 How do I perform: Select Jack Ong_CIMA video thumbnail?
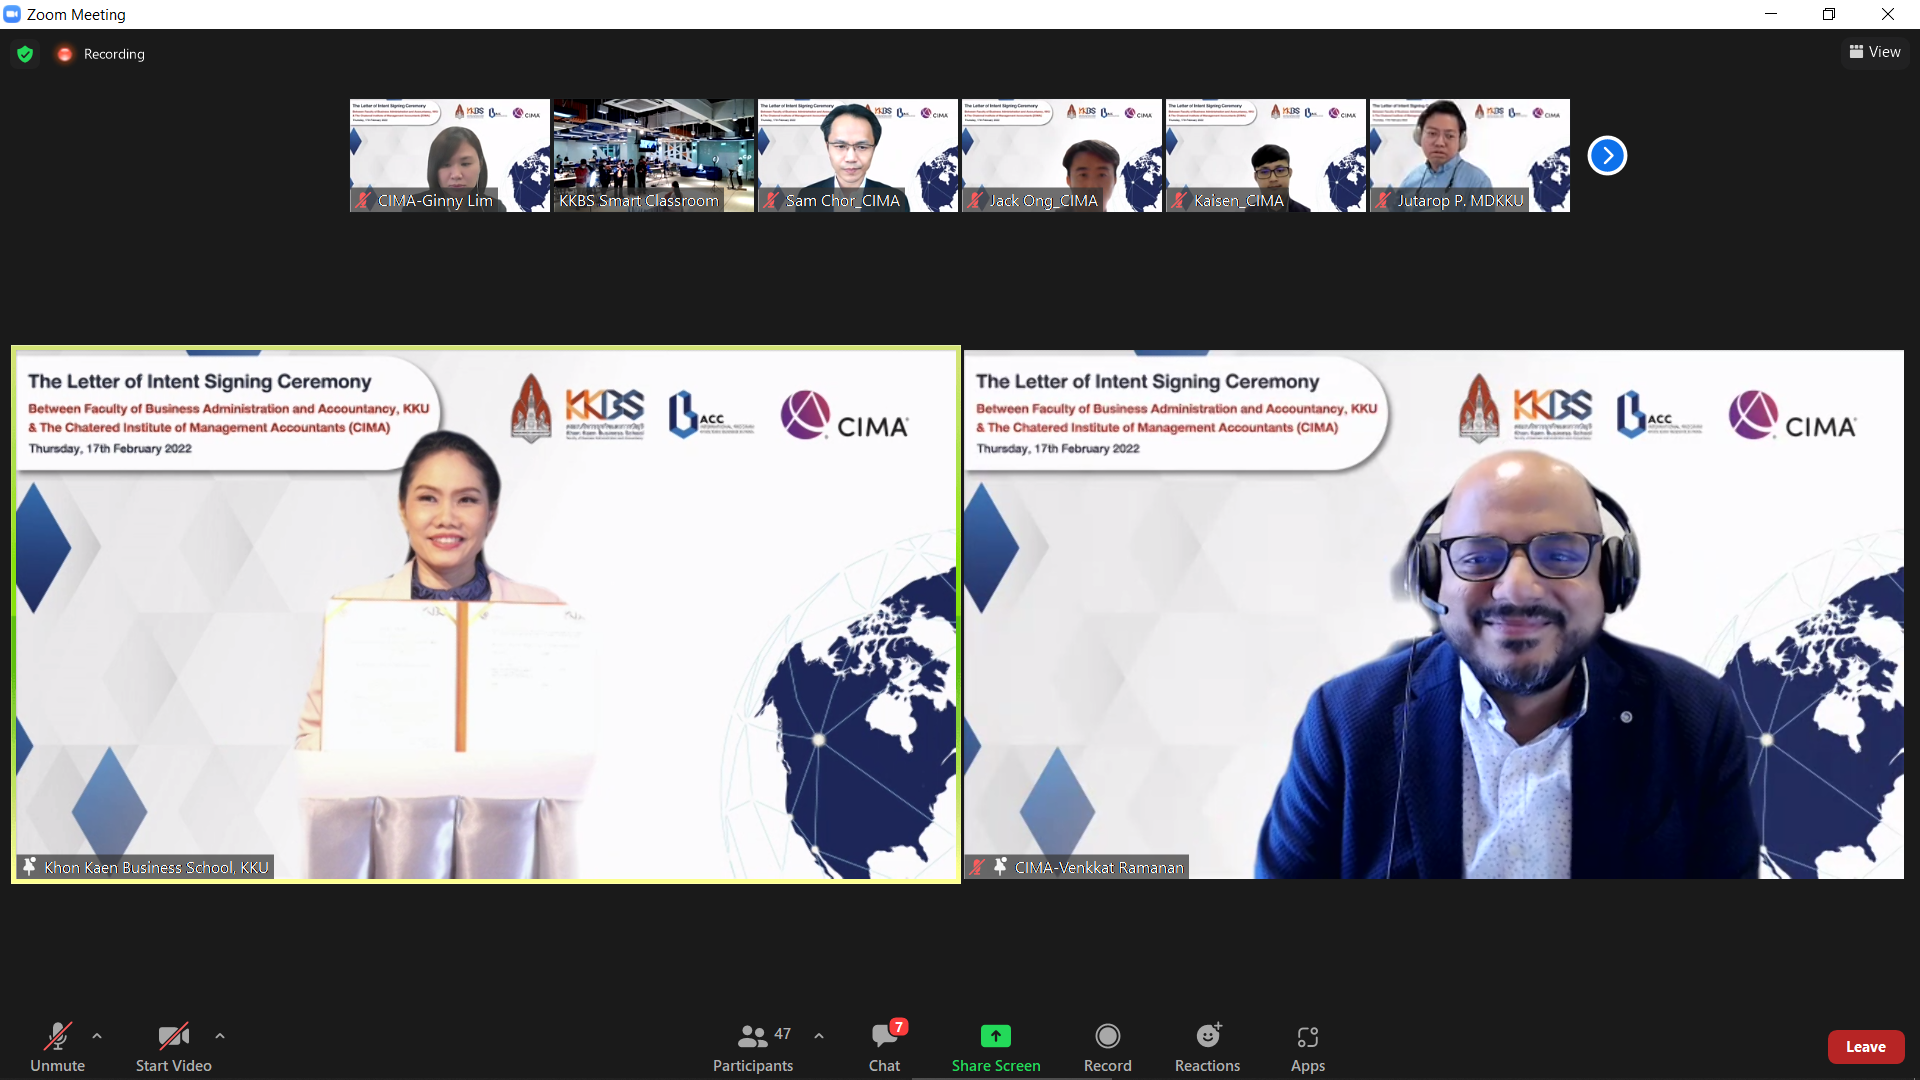pyautogui.click(x=1061, y=155)
